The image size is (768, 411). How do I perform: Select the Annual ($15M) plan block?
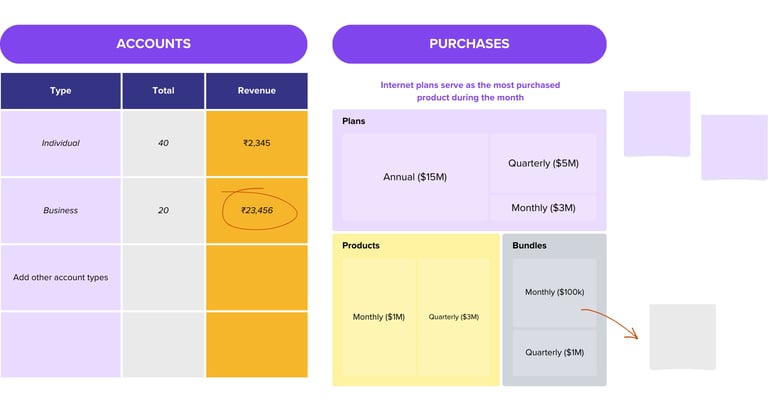pyautogui.click(x=414, y=177)
